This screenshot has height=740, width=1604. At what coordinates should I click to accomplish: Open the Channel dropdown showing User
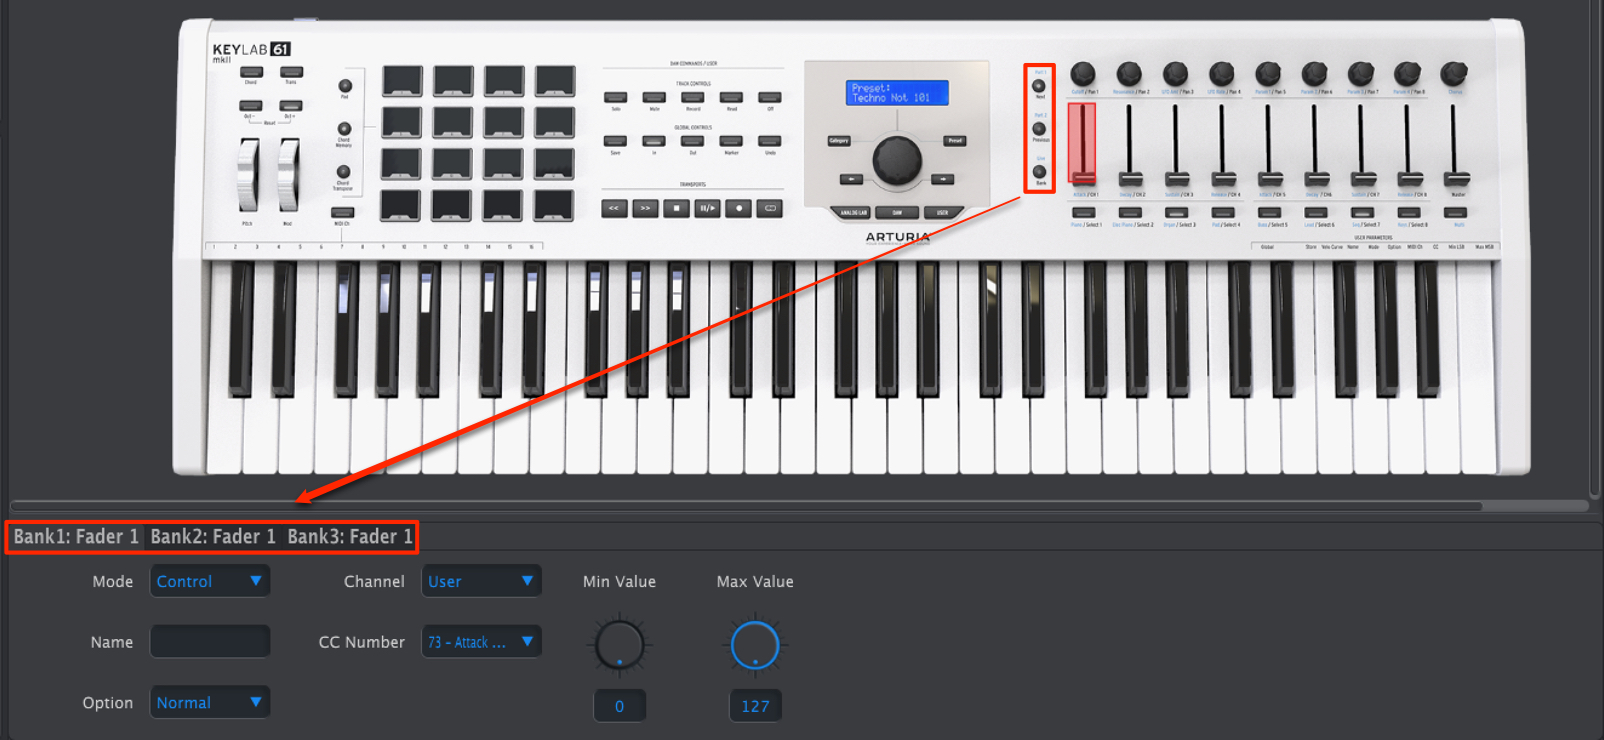pos(481,581)
